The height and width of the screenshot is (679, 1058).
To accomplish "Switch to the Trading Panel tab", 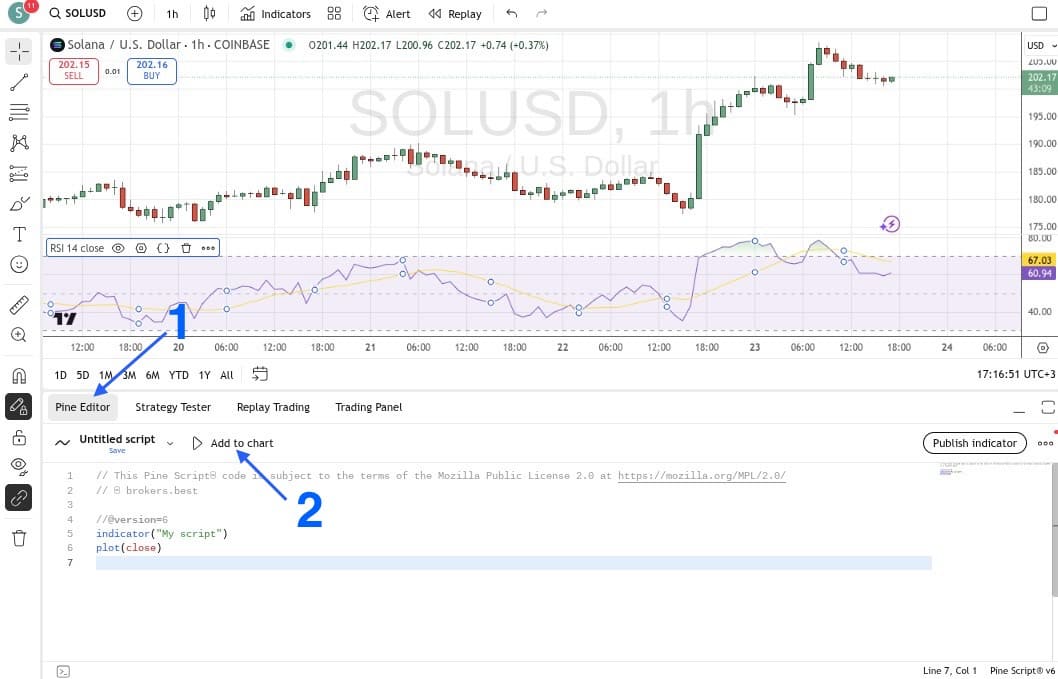I will [368, 407].
